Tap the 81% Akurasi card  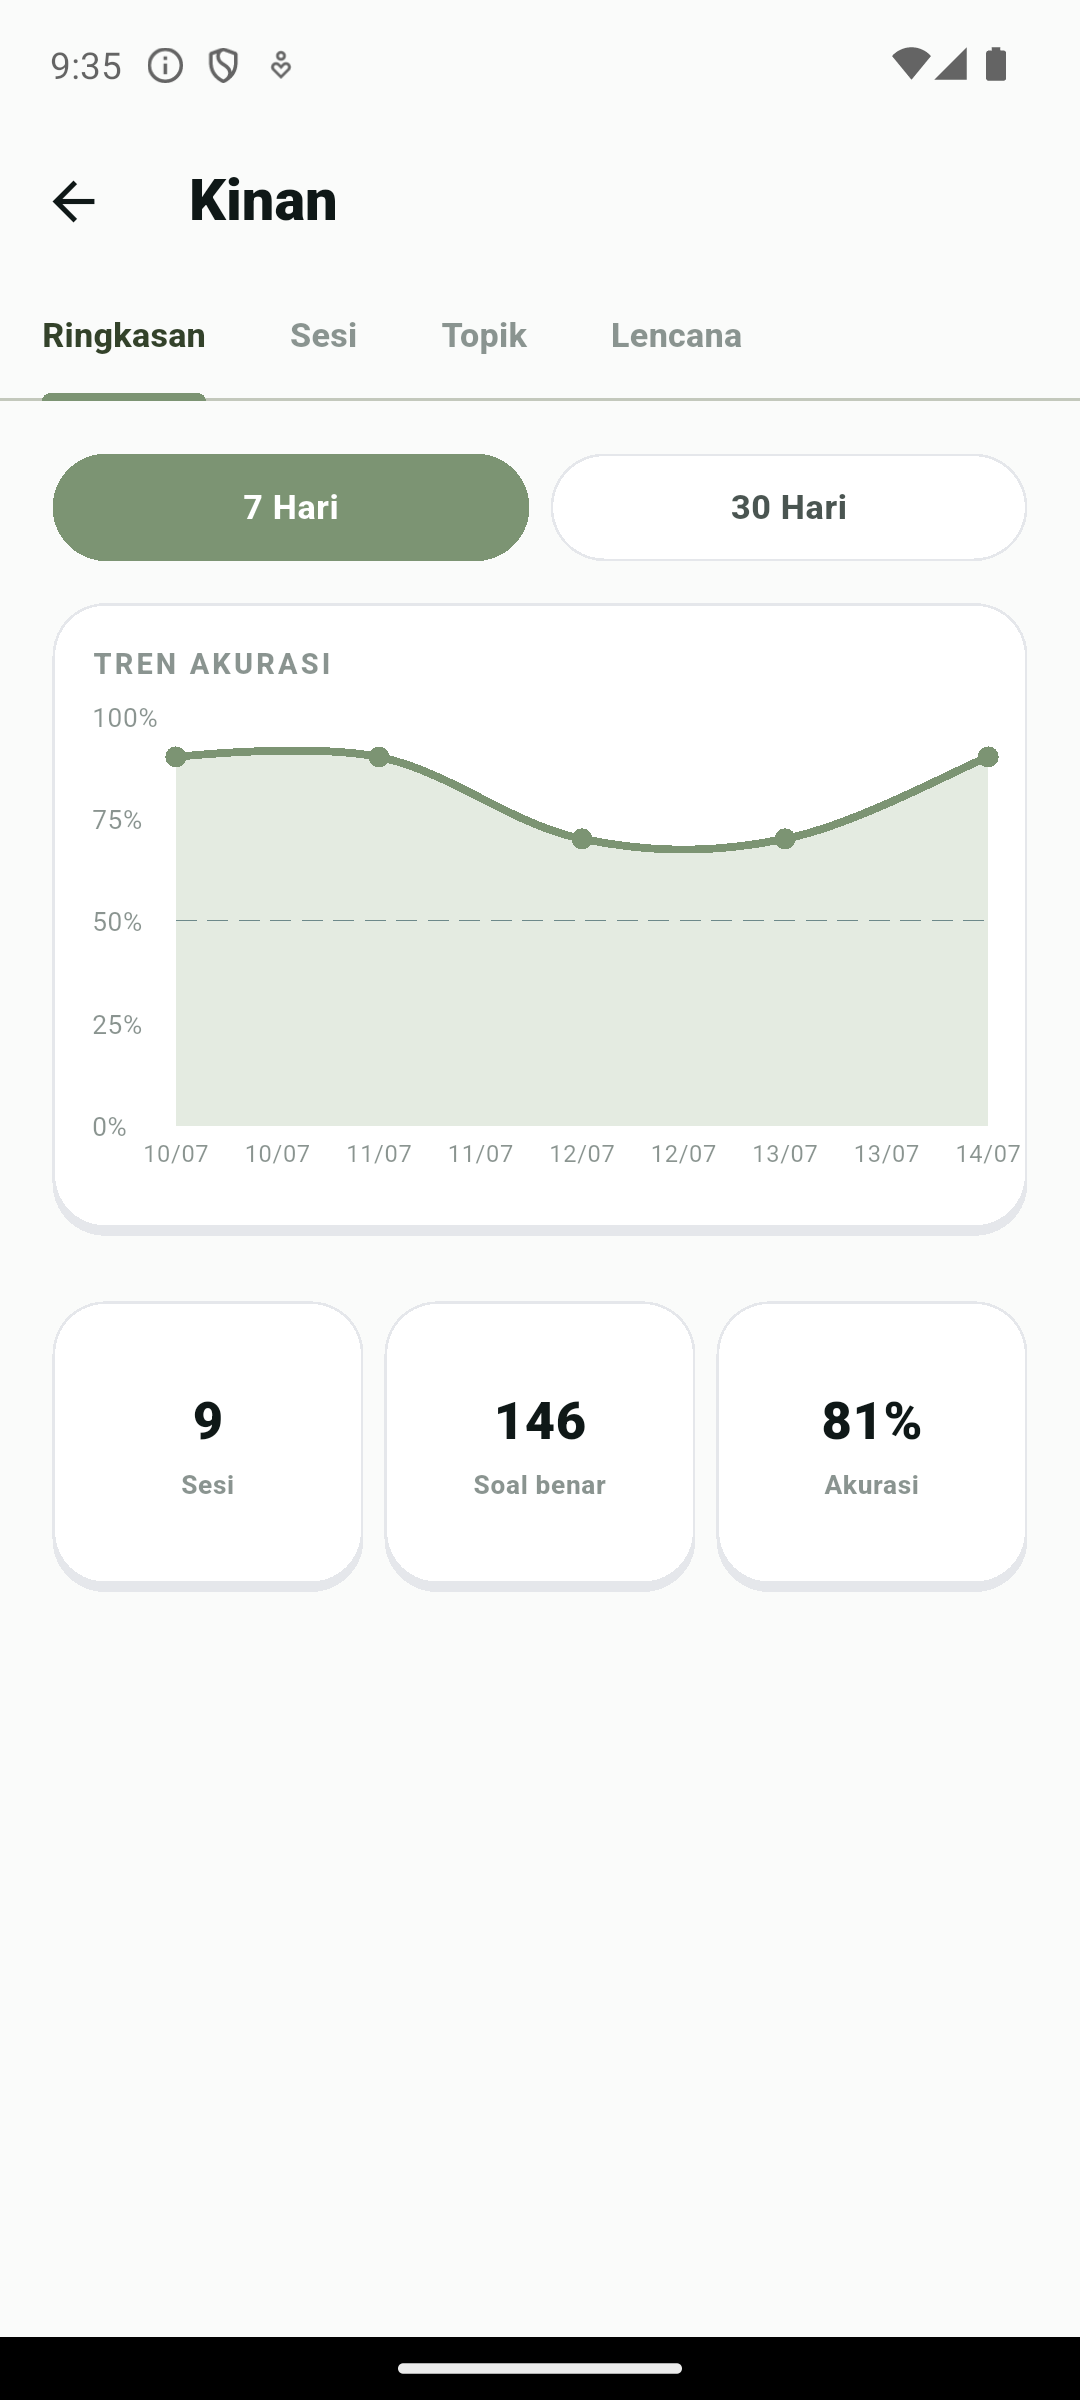(872, 1443)
